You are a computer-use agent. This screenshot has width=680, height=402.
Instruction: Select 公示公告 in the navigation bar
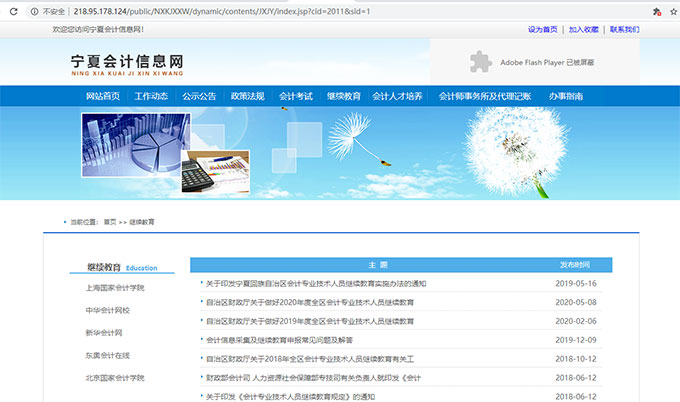199,96
